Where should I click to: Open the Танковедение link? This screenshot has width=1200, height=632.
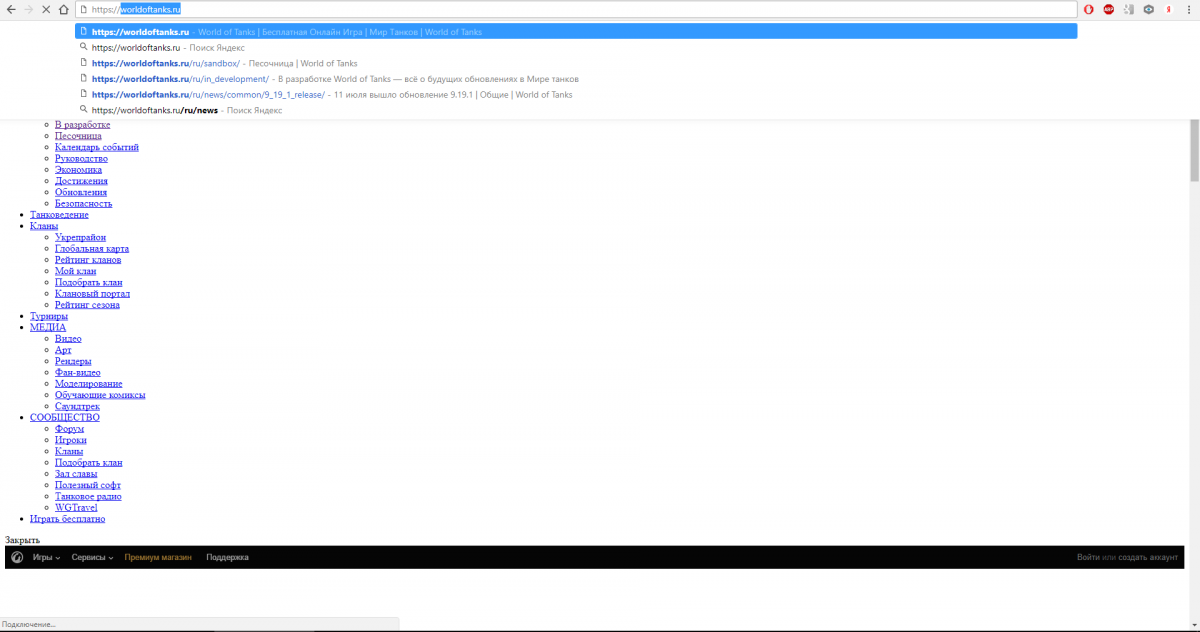click(x=59, y=215)
